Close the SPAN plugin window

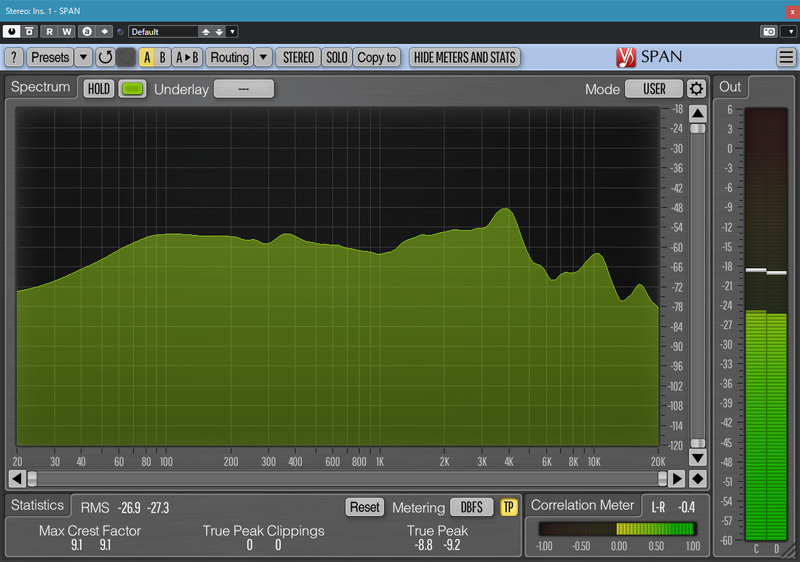coord(792,11)
